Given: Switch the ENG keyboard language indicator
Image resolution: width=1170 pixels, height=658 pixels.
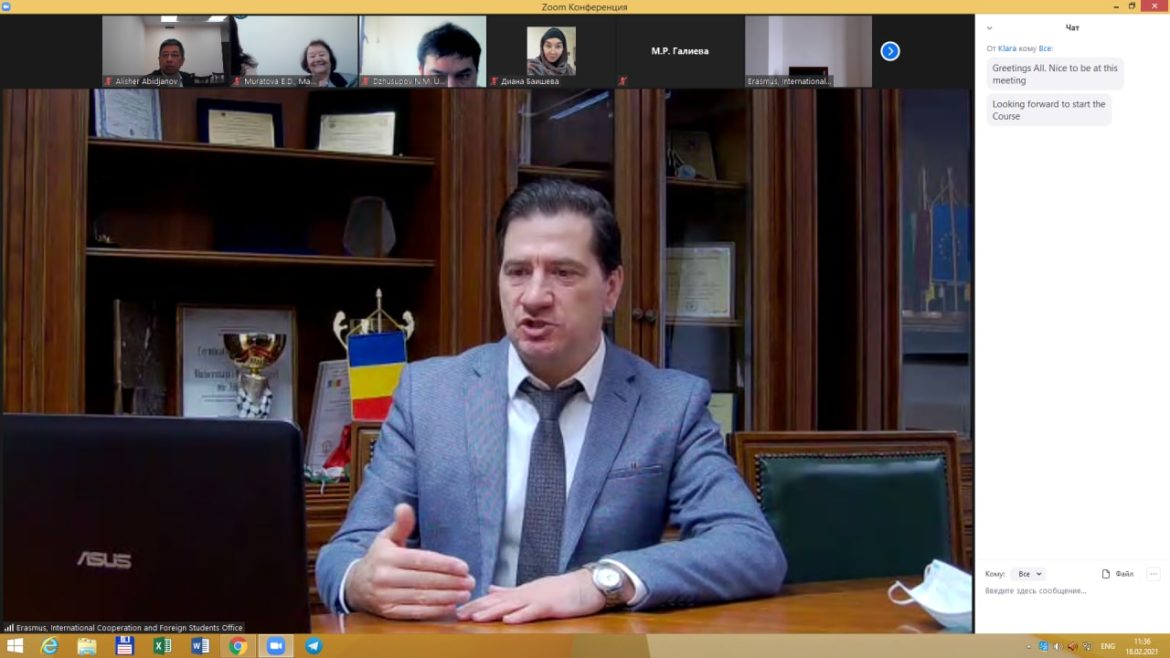Looking at the screenshot, I should tap(1107, 646).
